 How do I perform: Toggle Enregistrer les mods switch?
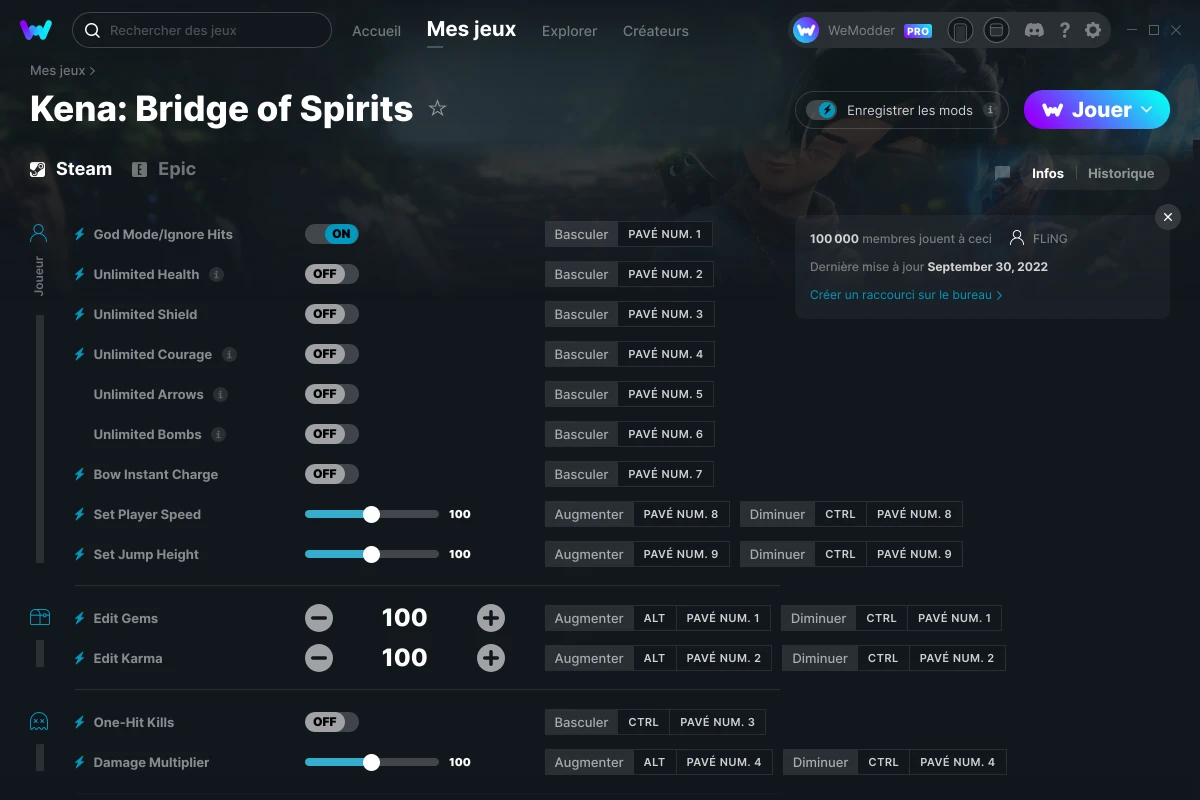click(822, 110)
